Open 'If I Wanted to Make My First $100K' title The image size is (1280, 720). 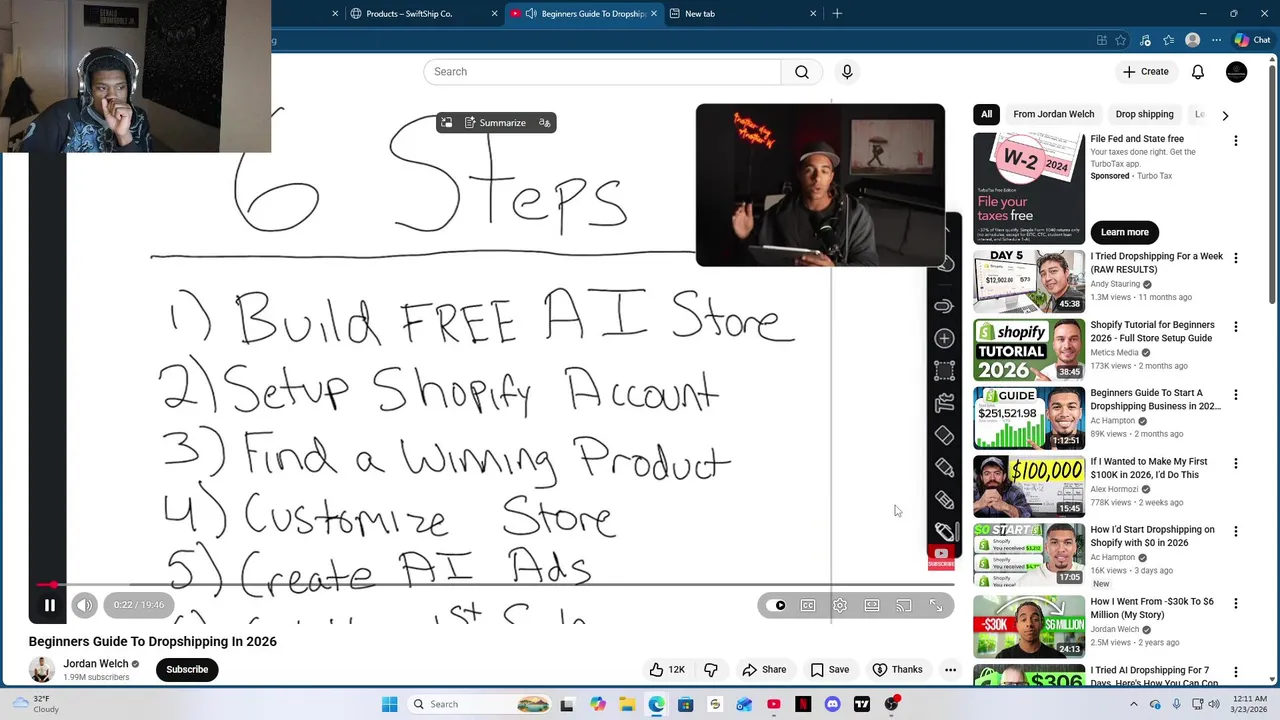pos(1149,468)
